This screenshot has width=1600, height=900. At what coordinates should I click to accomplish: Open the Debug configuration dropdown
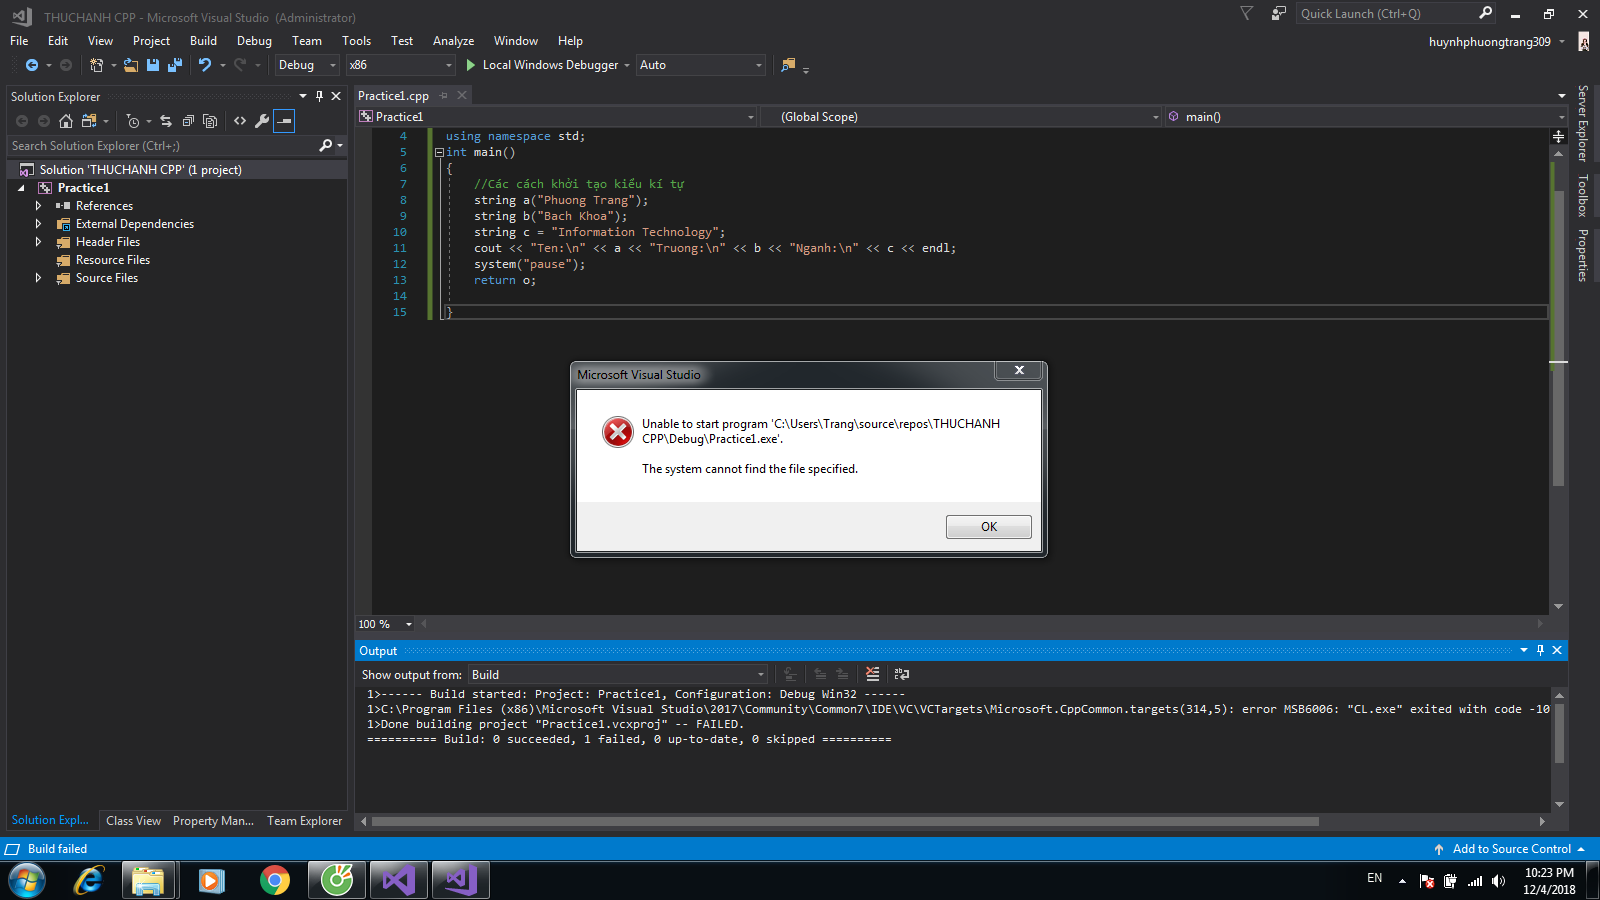click(x=307, y=65)
